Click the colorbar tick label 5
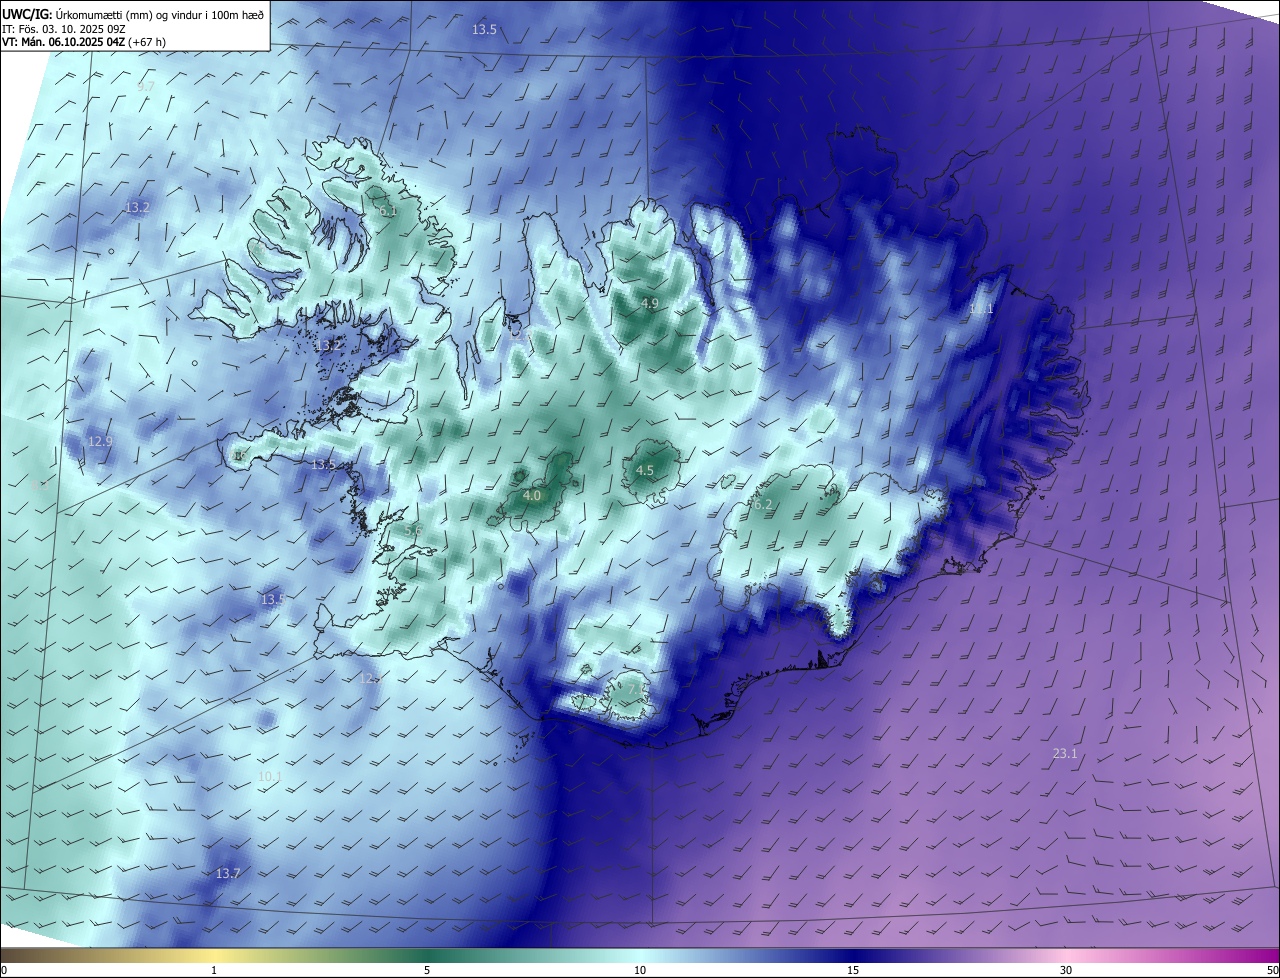This screenshot has width=1280, height=978. point(427,970)
